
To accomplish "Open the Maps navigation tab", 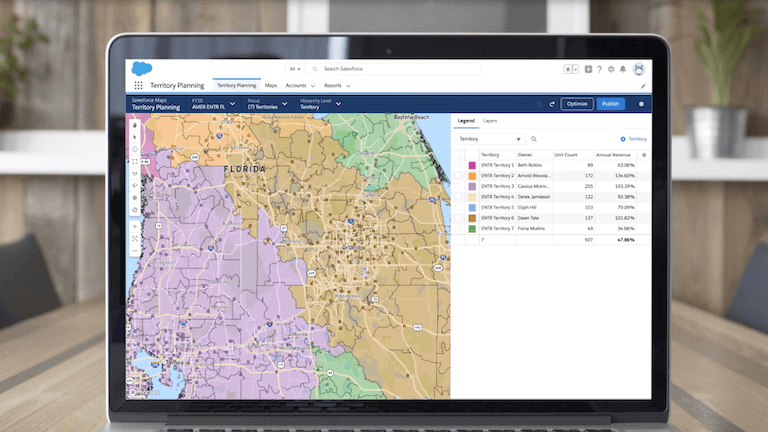I will click(x=271, y=86).
